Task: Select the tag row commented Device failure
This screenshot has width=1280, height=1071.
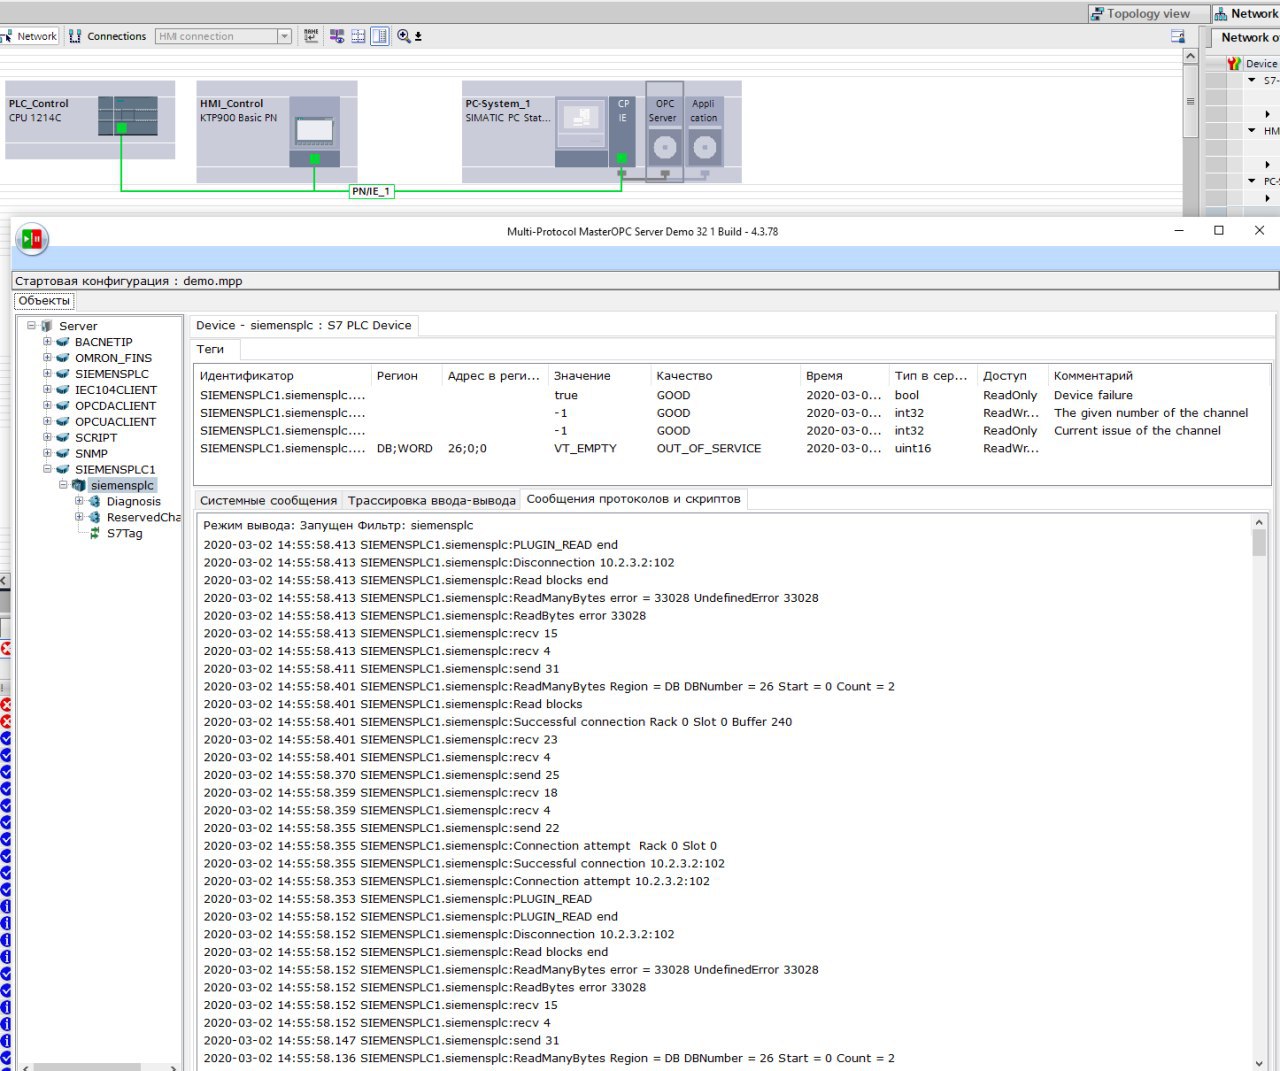Action: click(732, 395)
